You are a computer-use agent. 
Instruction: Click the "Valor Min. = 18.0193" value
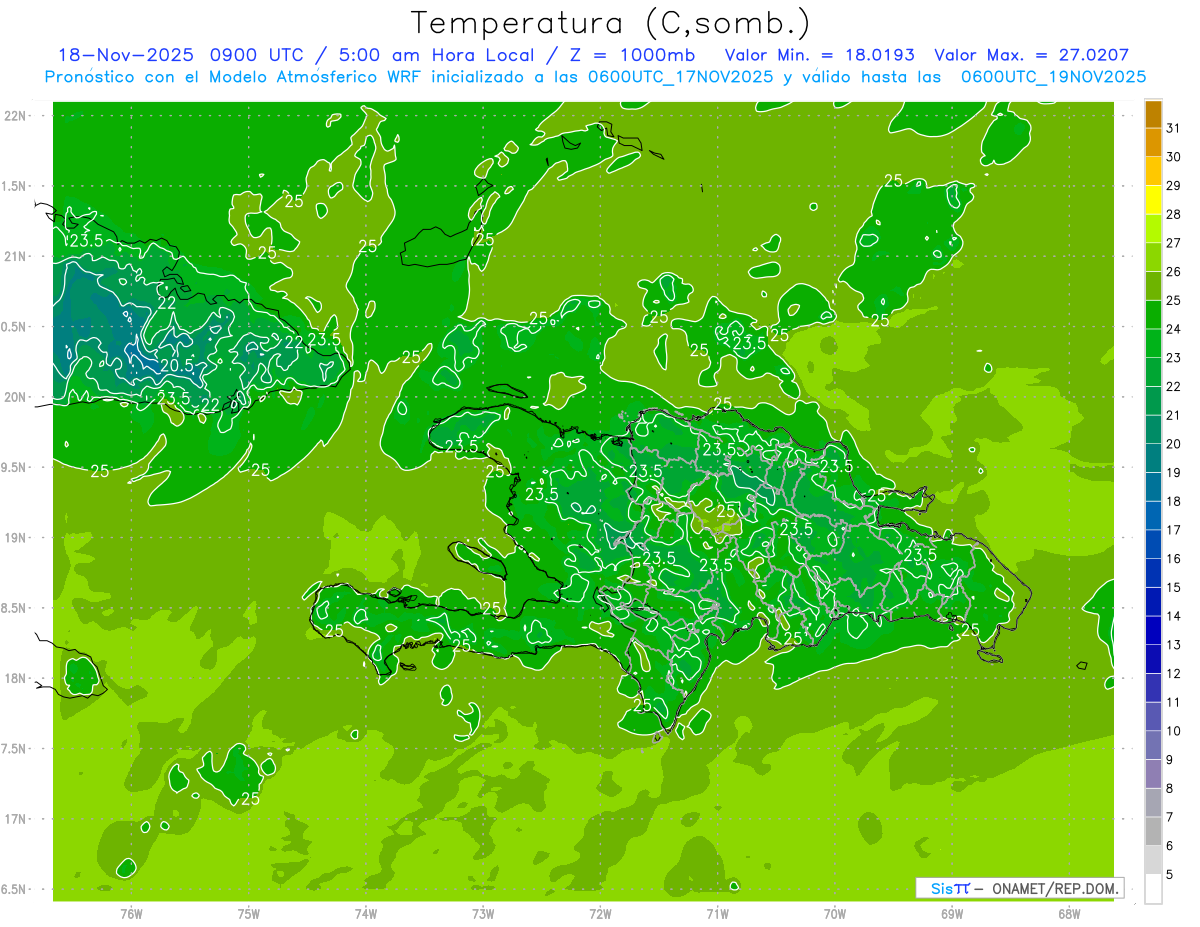[819, 55]
